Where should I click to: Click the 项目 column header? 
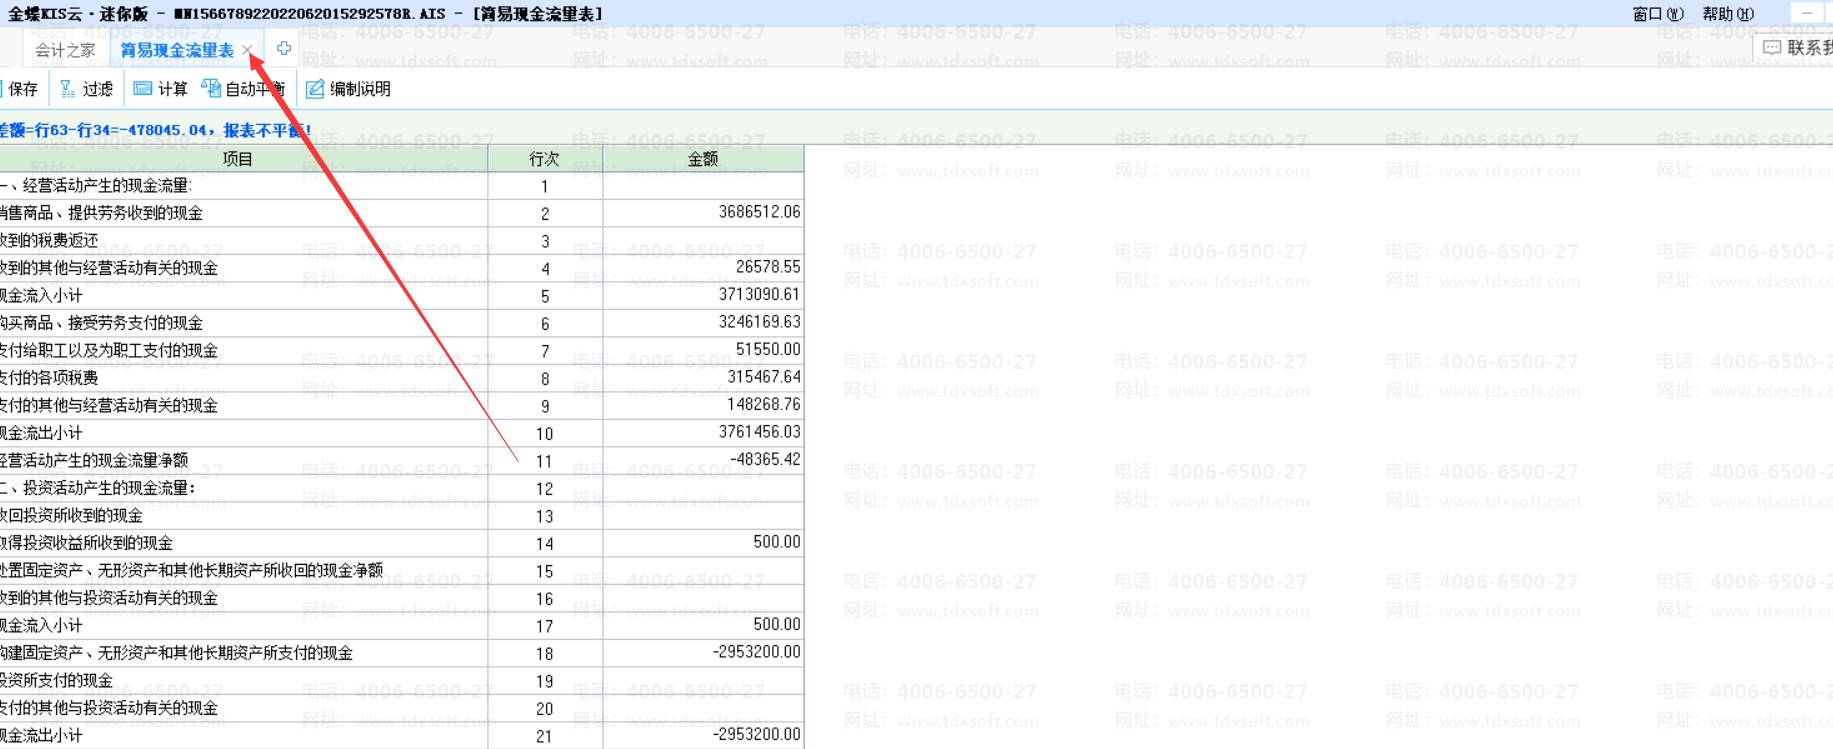point(238,159)
